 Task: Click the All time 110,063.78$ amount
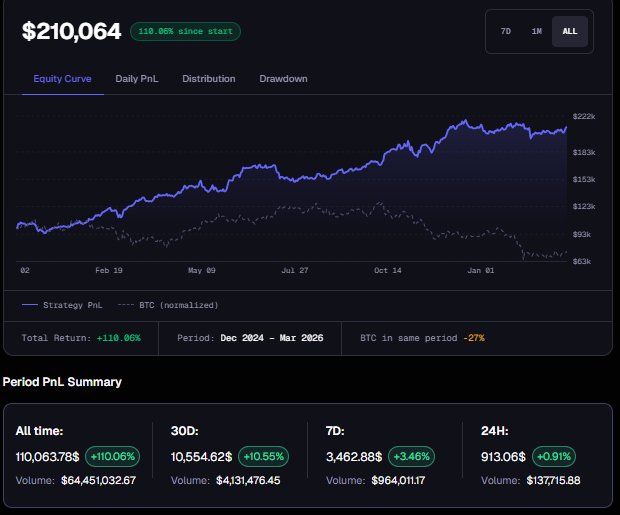(x=47, y=457)
